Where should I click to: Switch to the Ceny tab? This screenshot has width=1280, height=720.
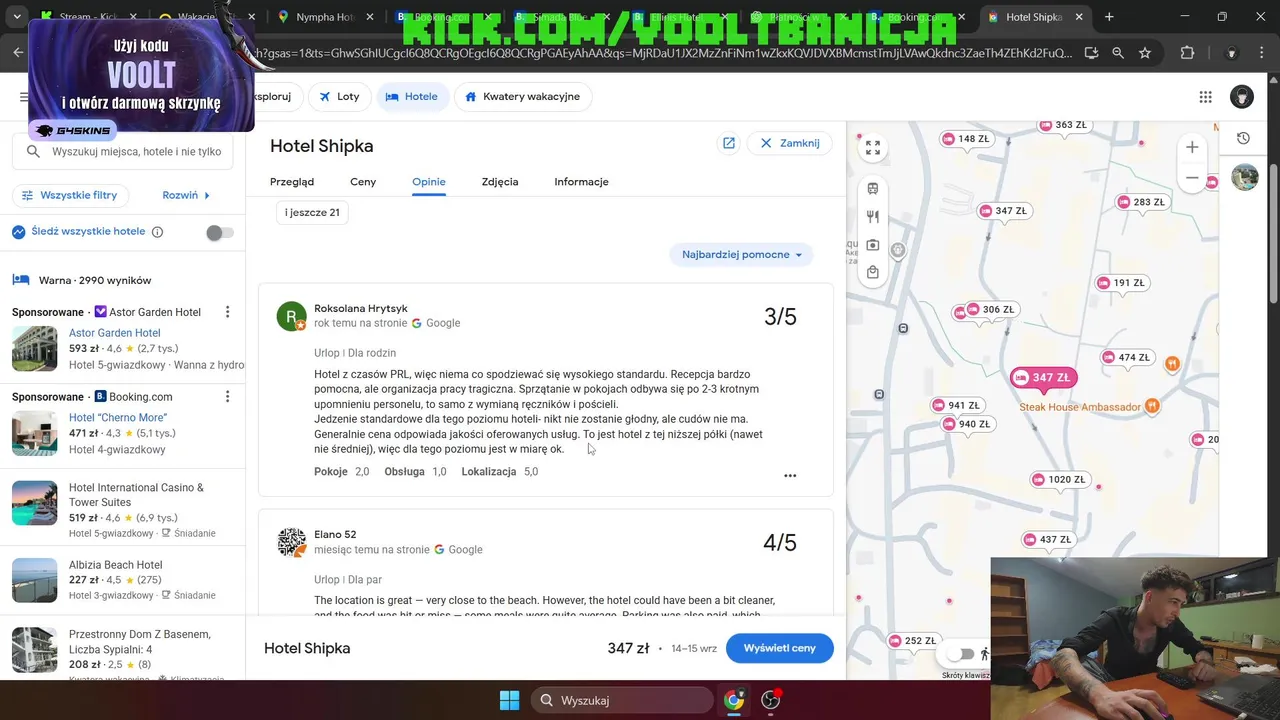pyautogui.click(x=363, y=182)
